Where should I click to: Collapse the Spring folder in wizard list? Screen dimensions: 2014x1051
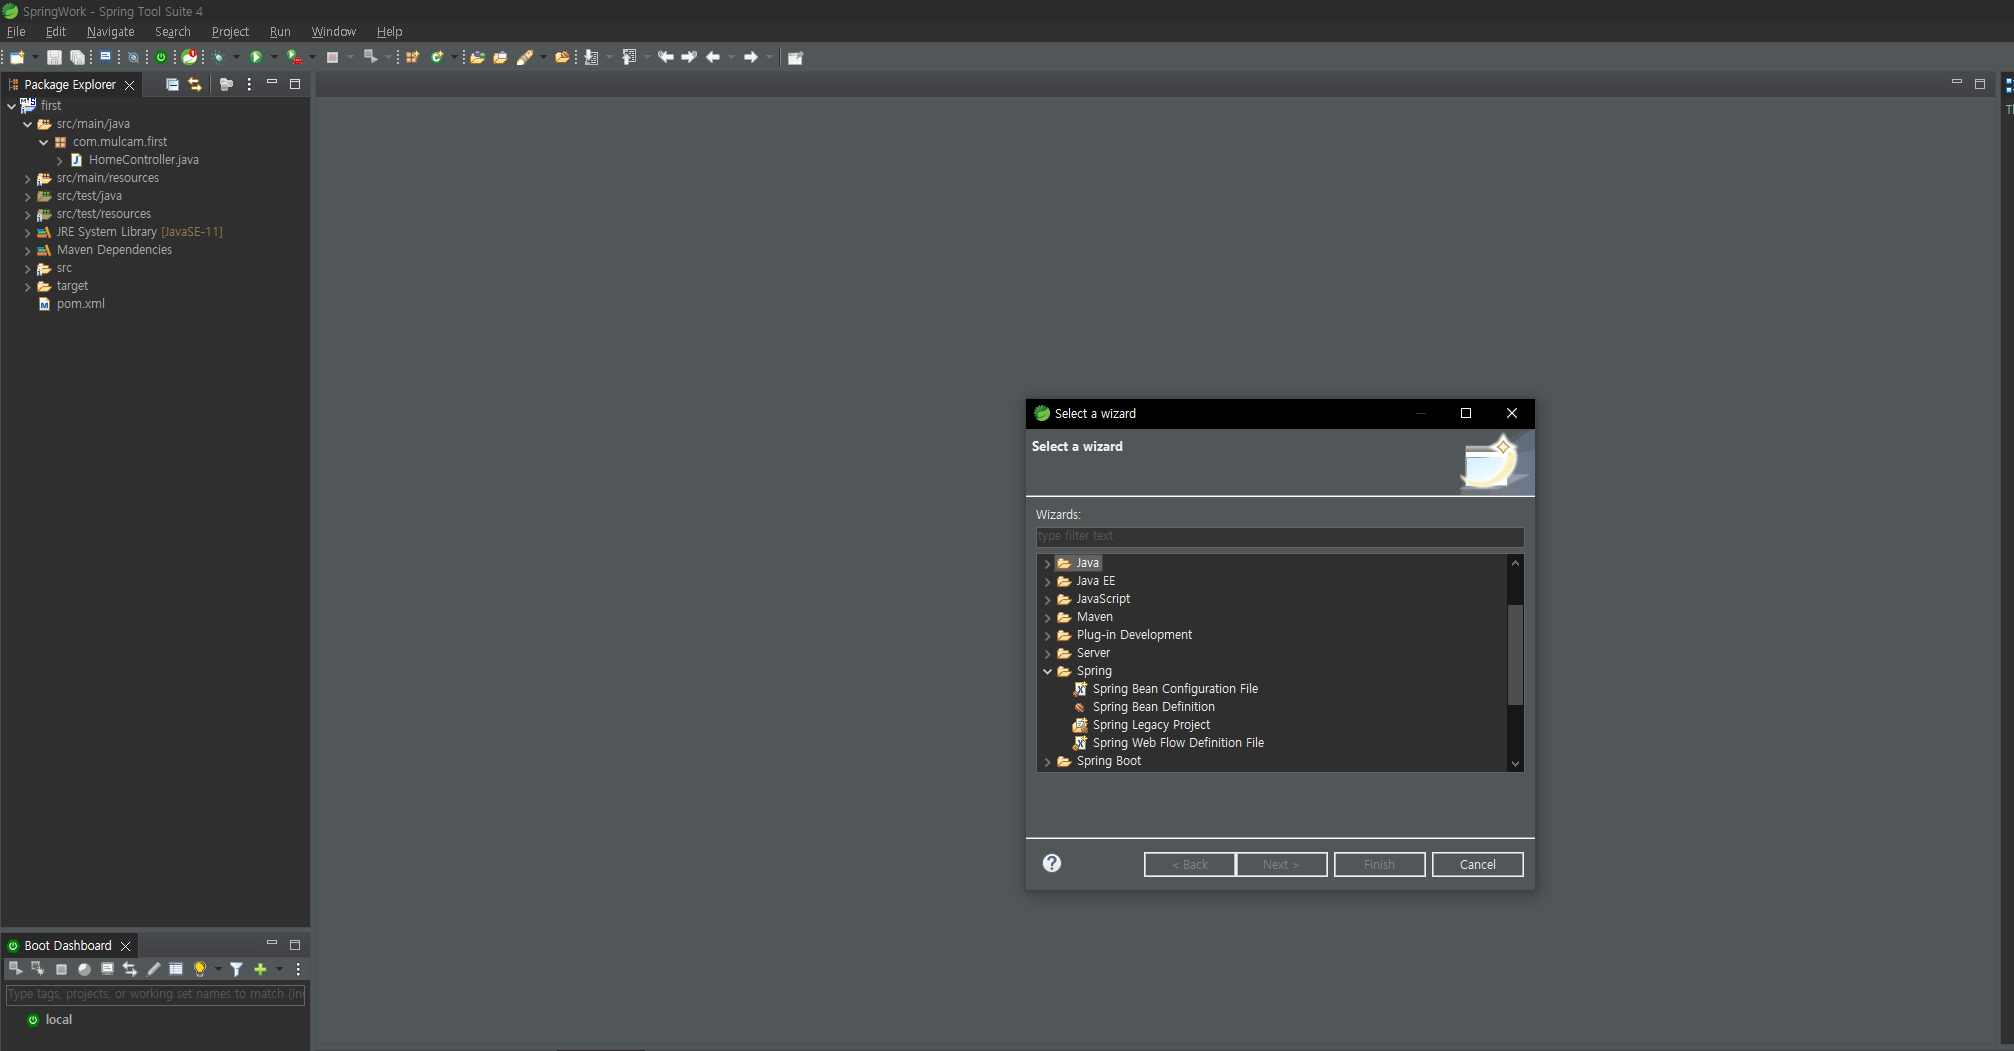pos(1047,671)
